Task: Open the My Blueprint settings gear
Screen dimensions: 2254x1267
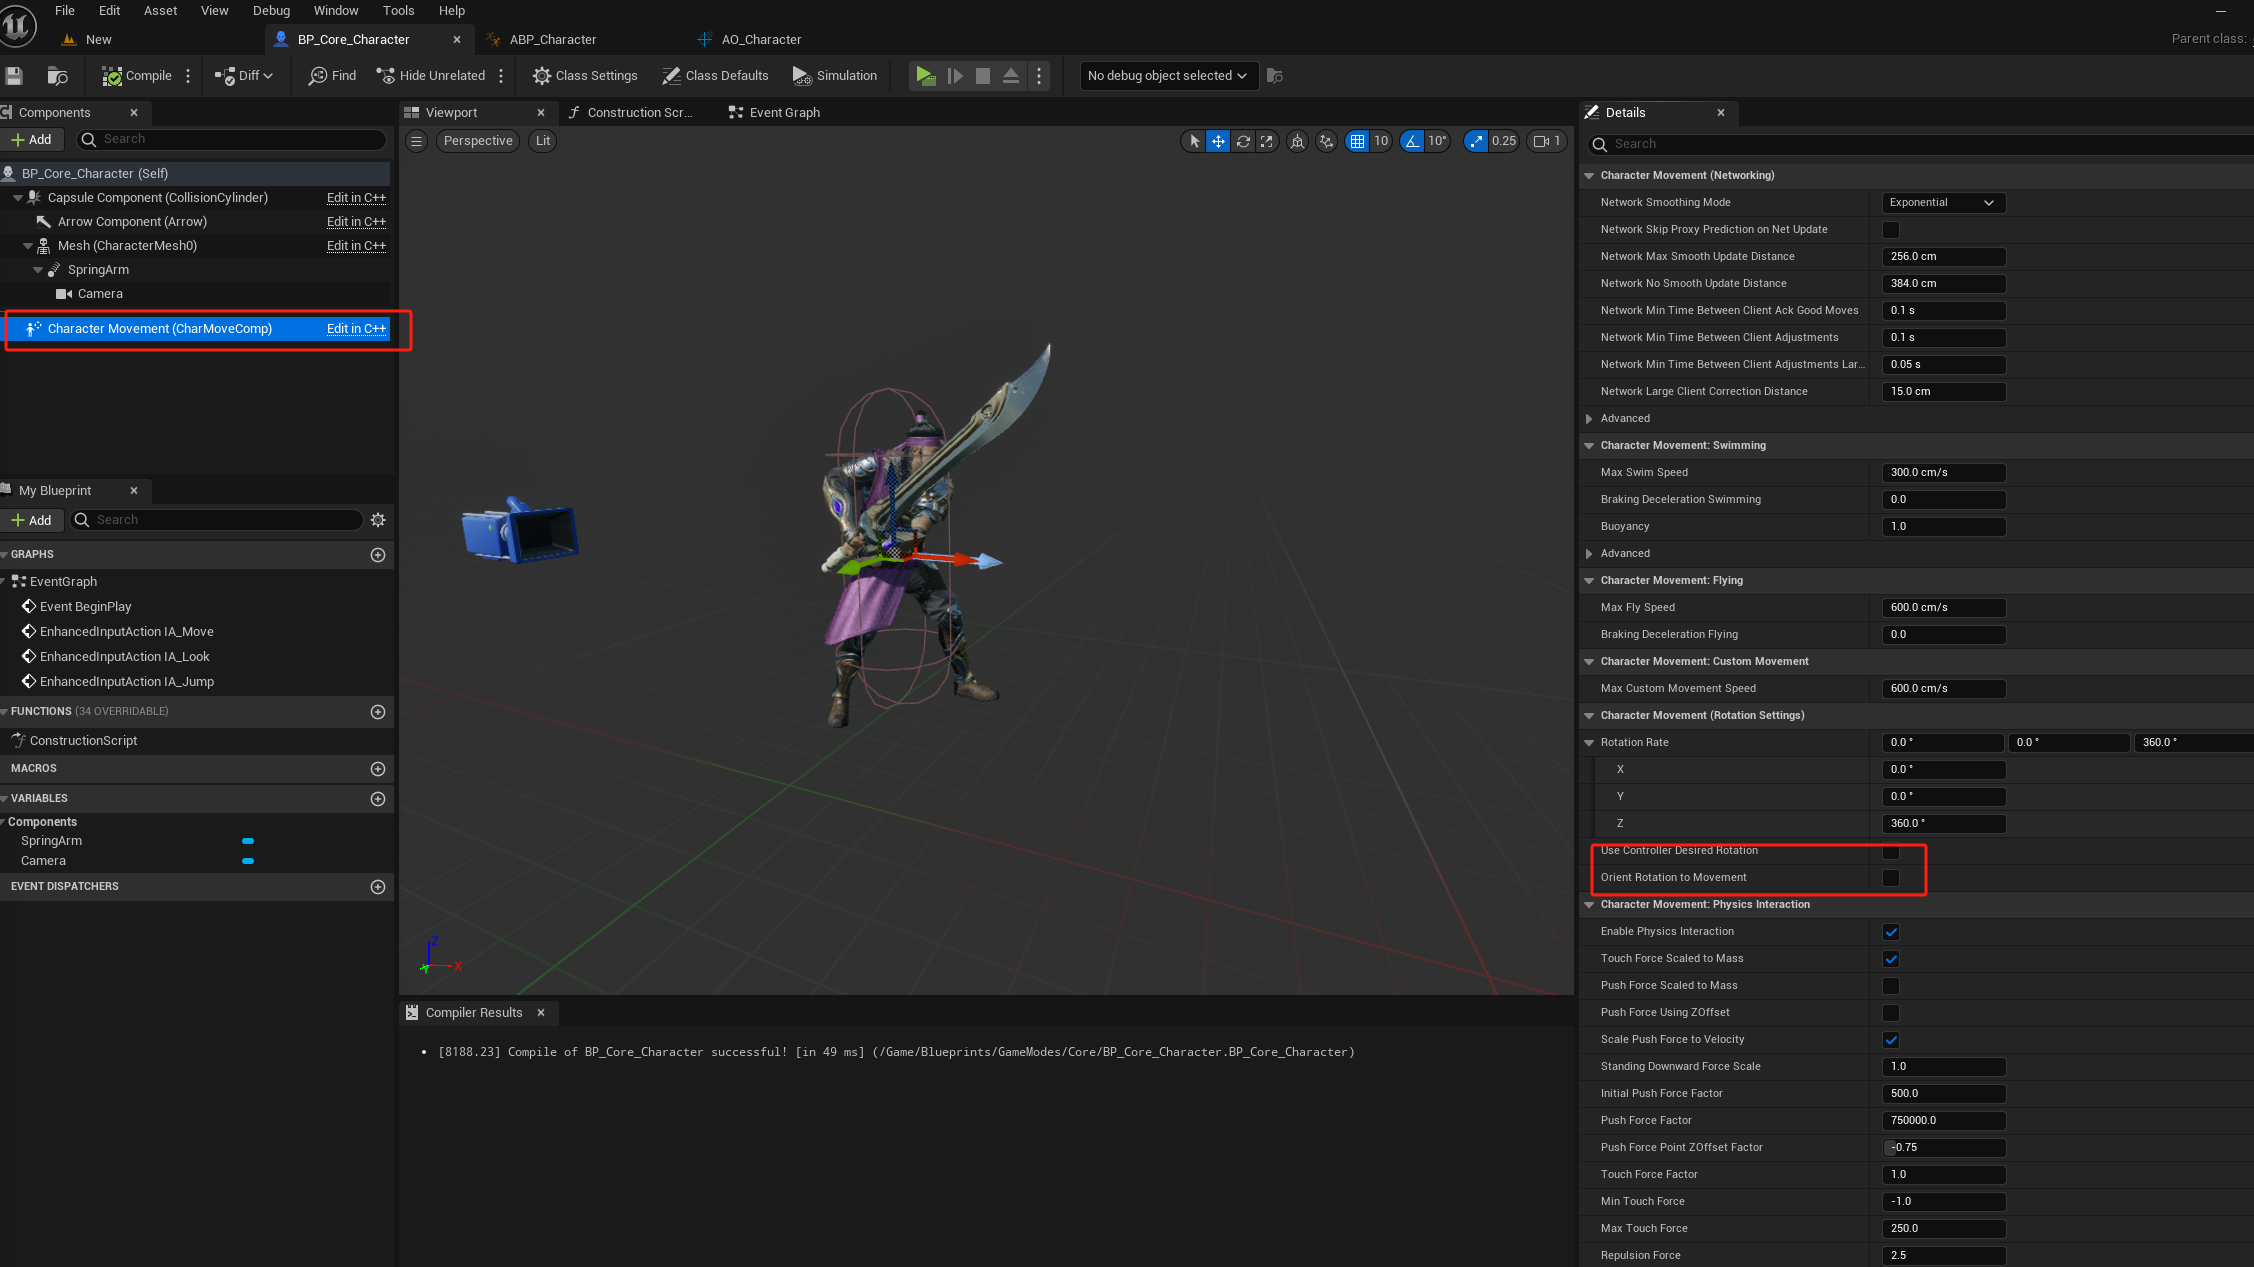Action: click(x=378, y=520)
